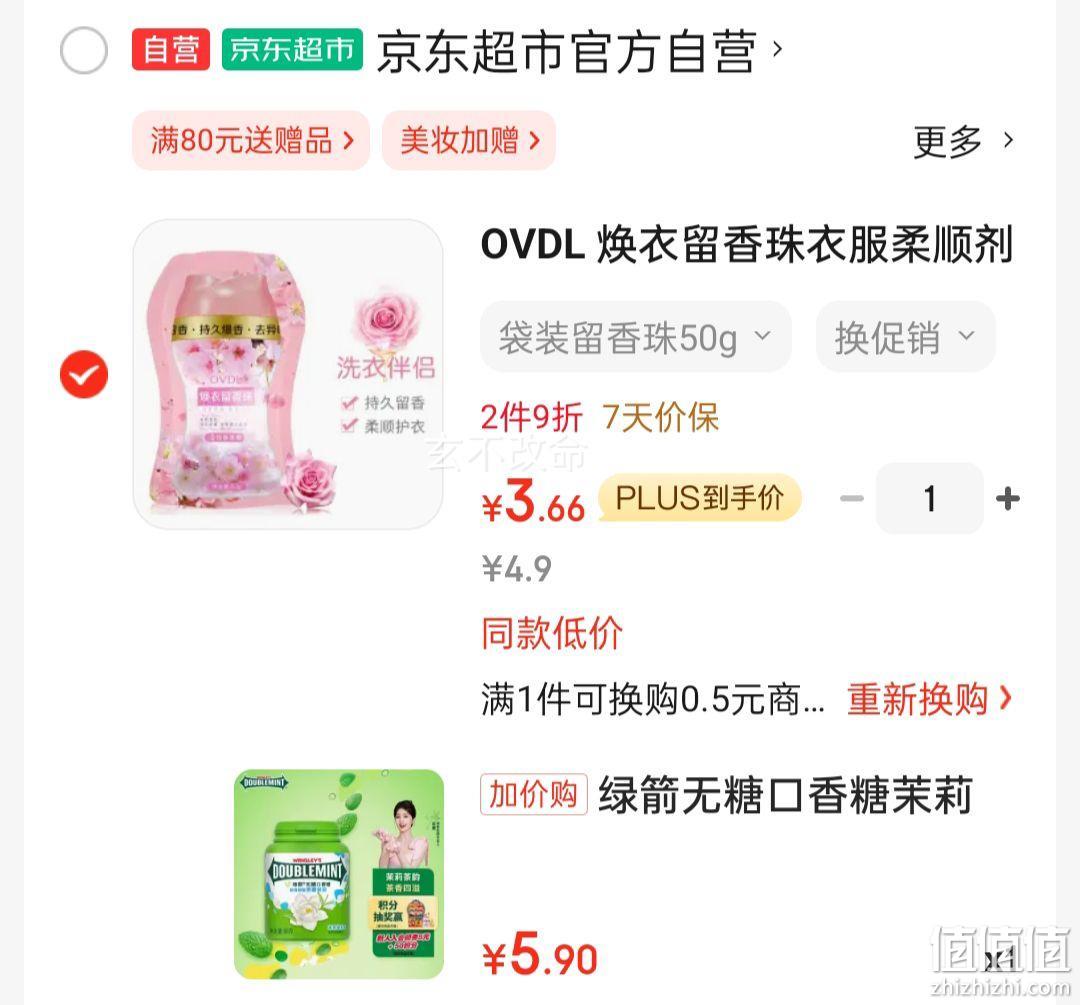The width and height of the screenshot is (1080, 1005).
Task: Open the 满80元送赠品 promotion
Action: (x=251, y=141)
